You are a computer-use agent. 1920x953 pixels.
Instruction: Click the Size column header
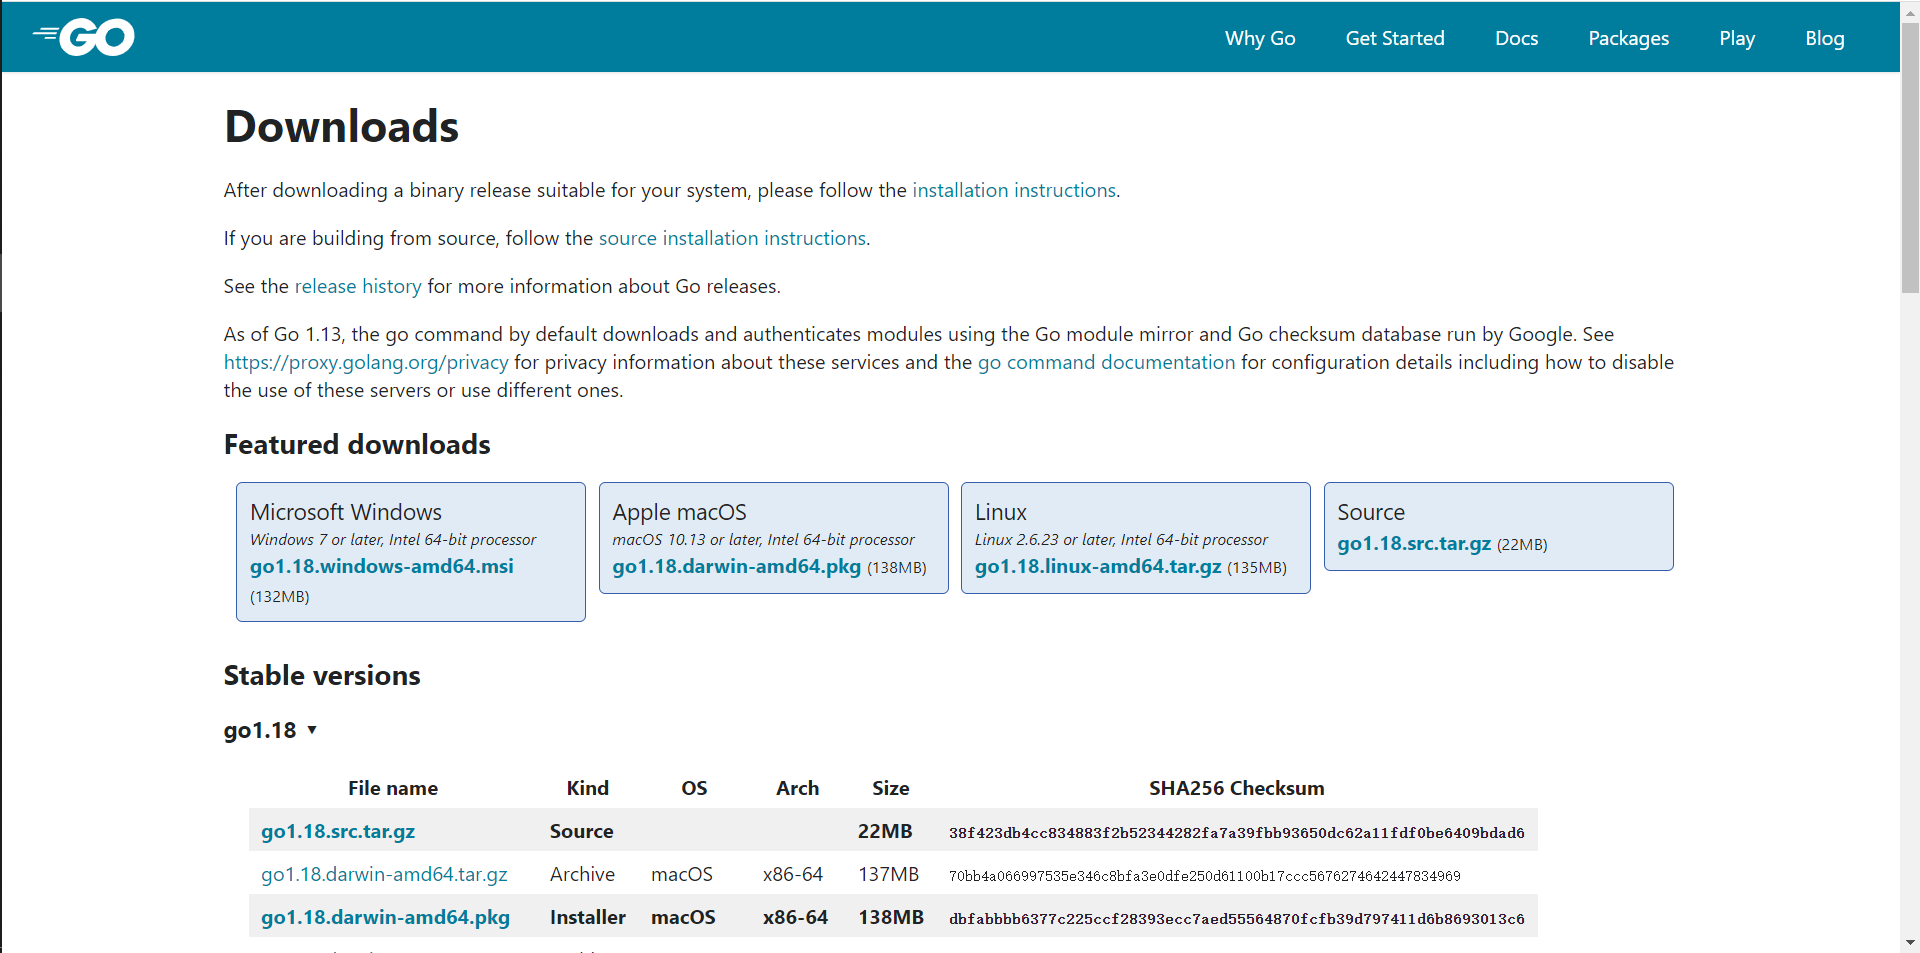pyautogui.click(x=890, y=788)
